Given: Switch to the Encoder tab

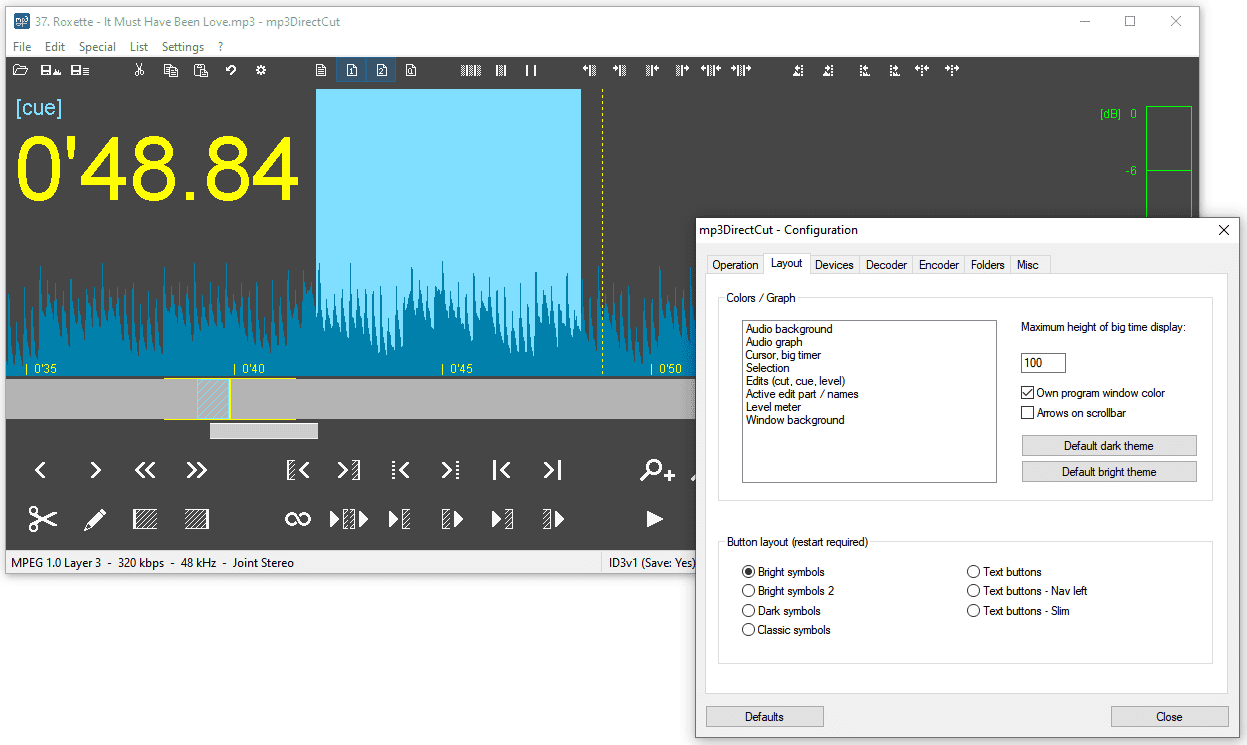Looking at the screenshot, I should point(939,265).
